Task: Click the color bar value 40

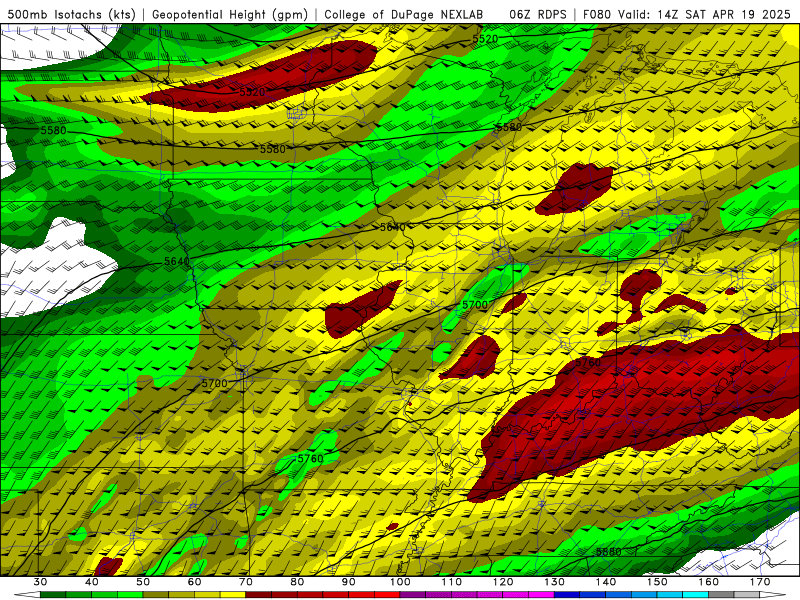Action: tap(92, 582)
